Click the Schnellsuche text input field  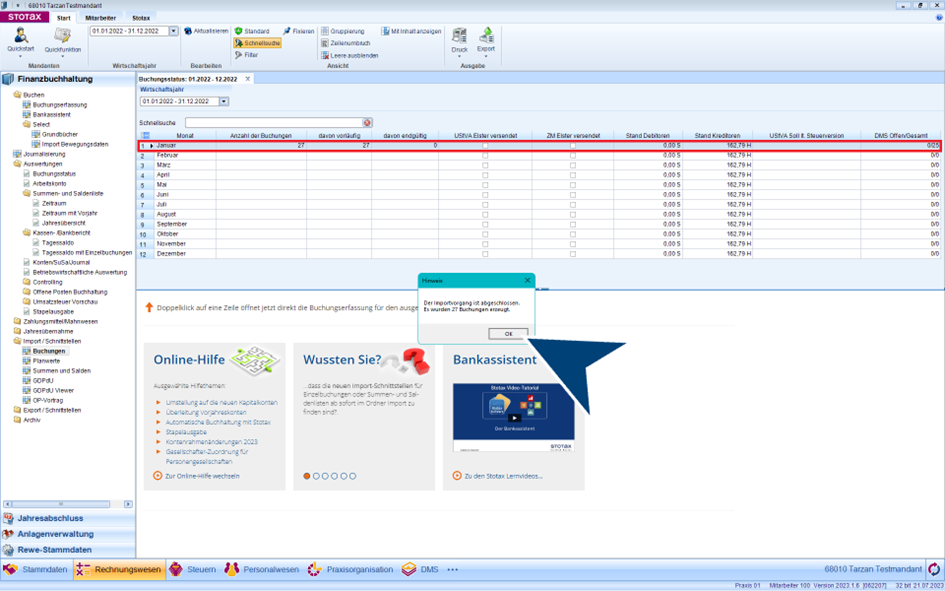[272, 123]
